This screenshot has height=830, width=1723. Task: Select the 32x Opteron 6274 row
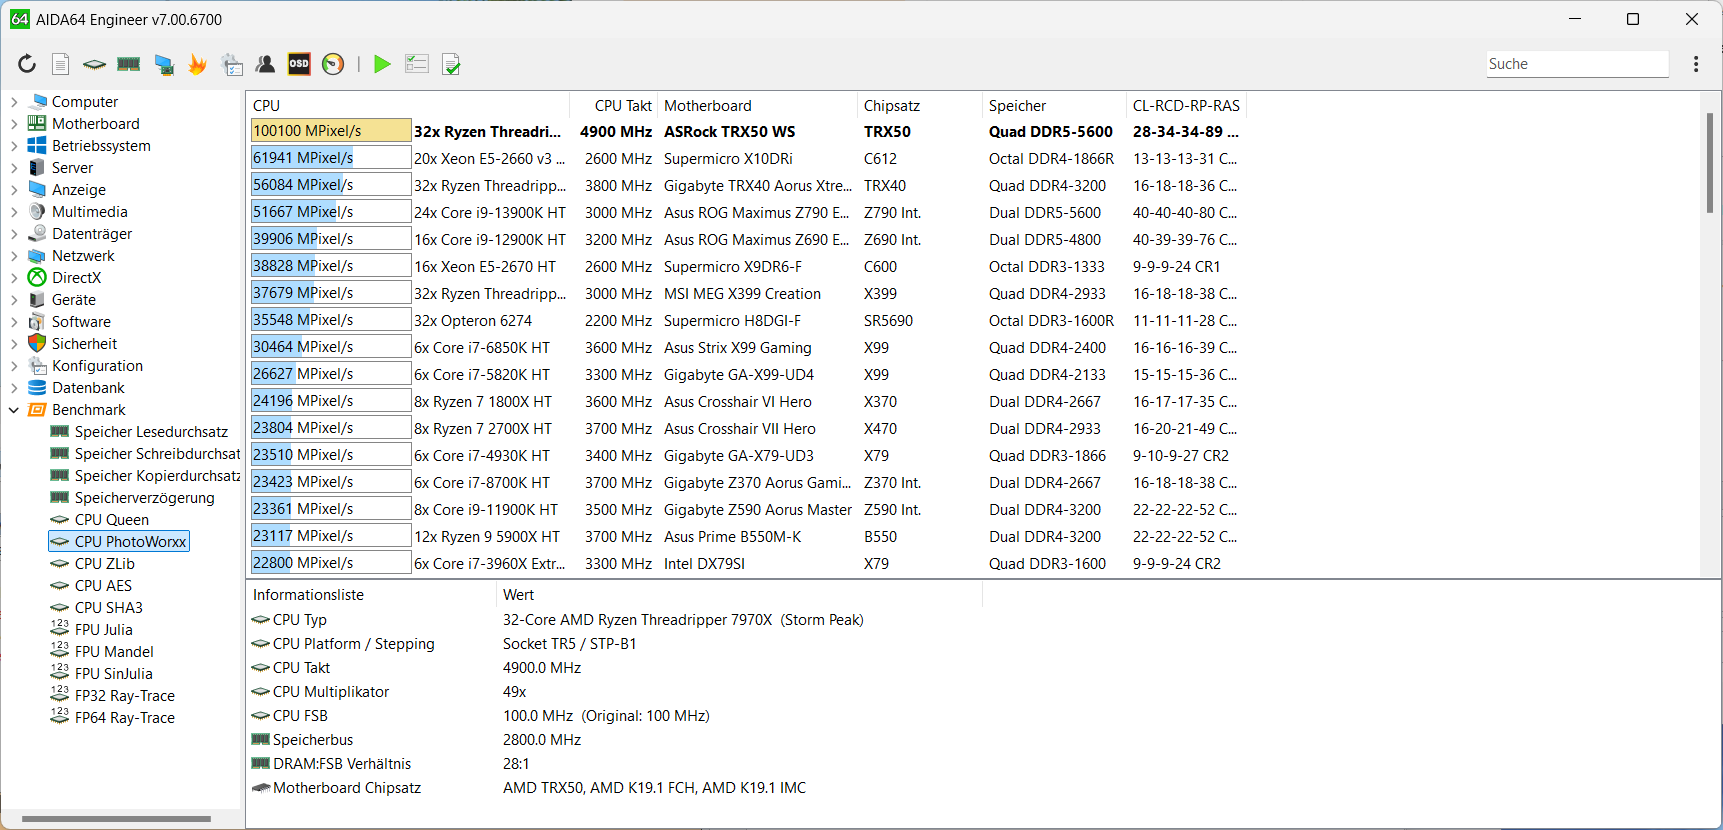click(x=746, y=321)
